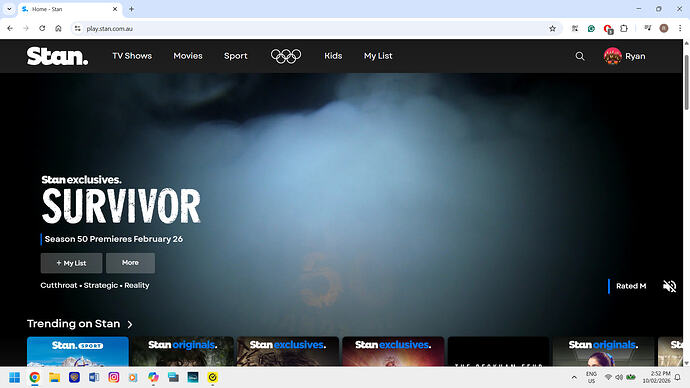
Task: Open volume control in system tray
Action: tap(619, 377)
